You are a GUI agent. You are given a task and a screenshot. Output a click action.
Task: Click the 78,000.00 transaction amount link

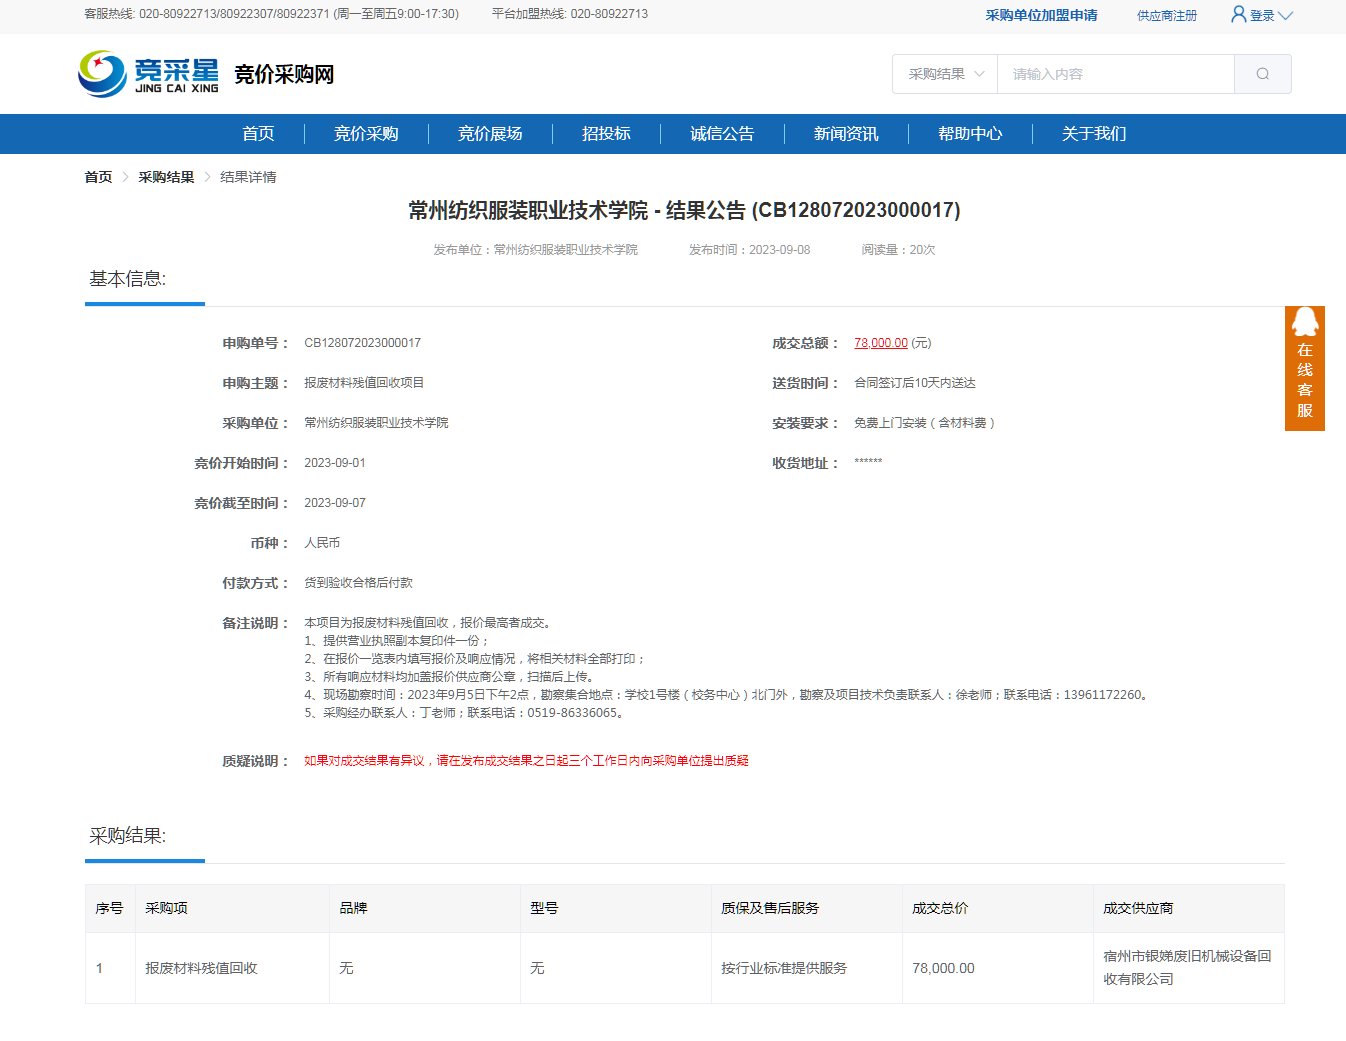click(x=880, y=343)
